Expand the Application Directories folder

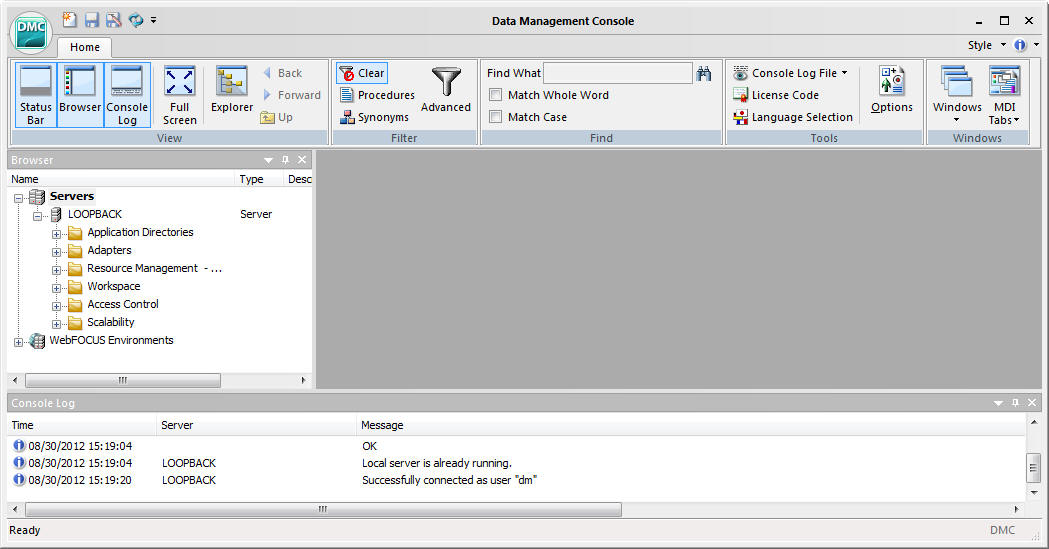(56, 234)
